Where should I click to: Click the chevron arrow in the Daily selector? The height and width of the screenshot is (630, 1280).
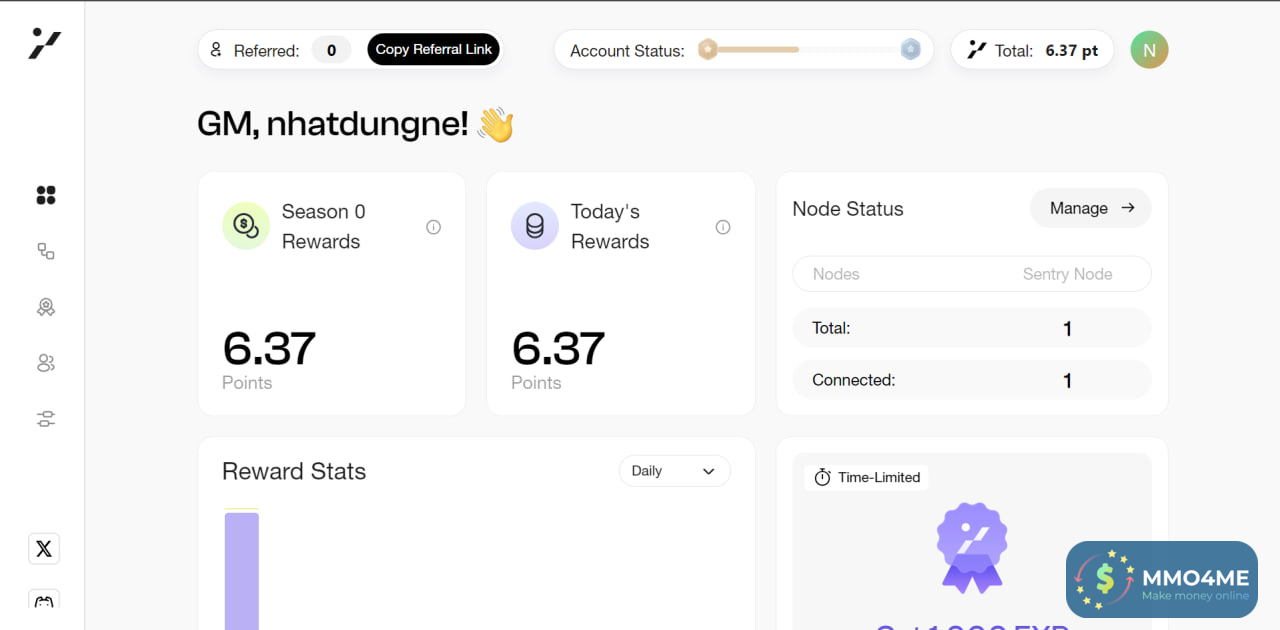coord(709,471)
